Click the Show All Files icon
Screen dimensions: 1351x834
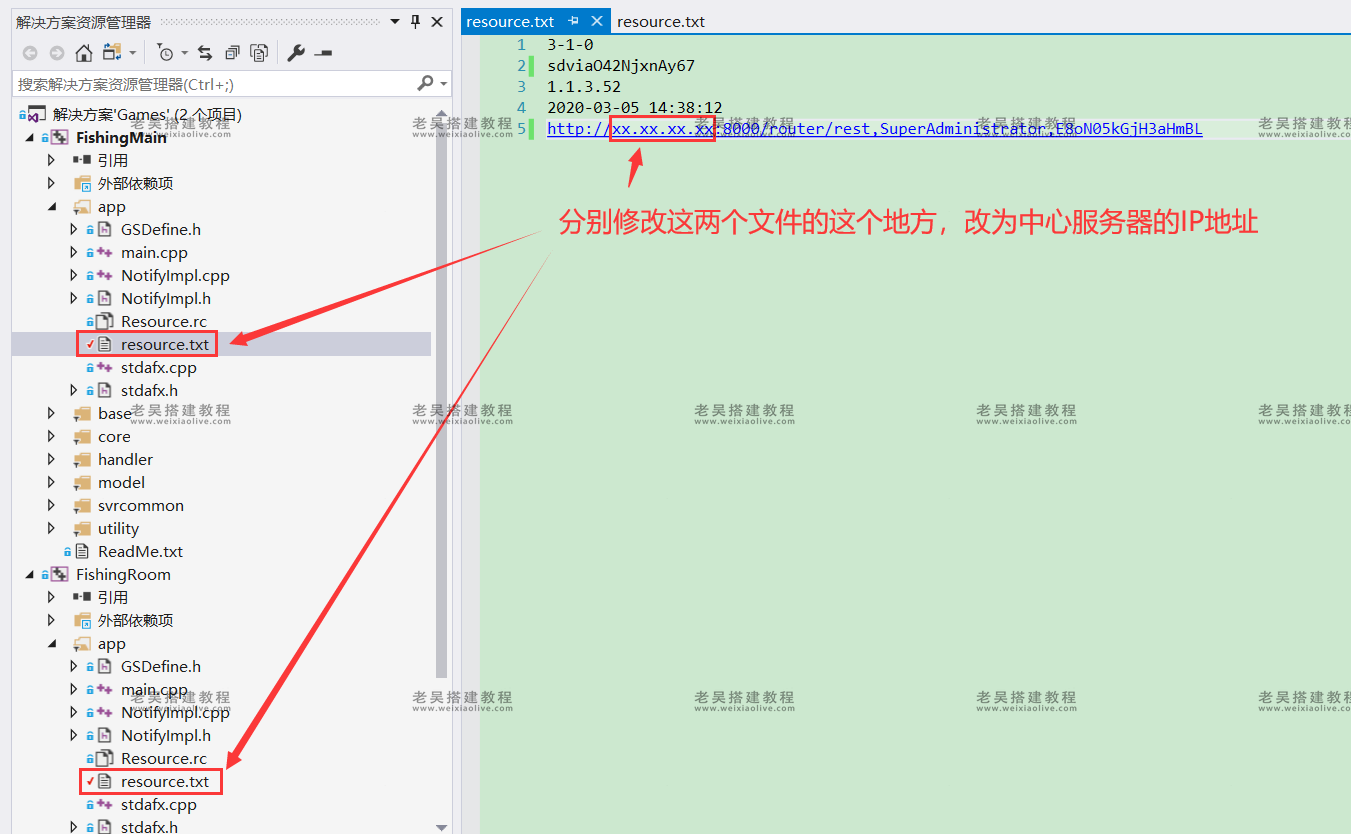[x=232, y=53]
